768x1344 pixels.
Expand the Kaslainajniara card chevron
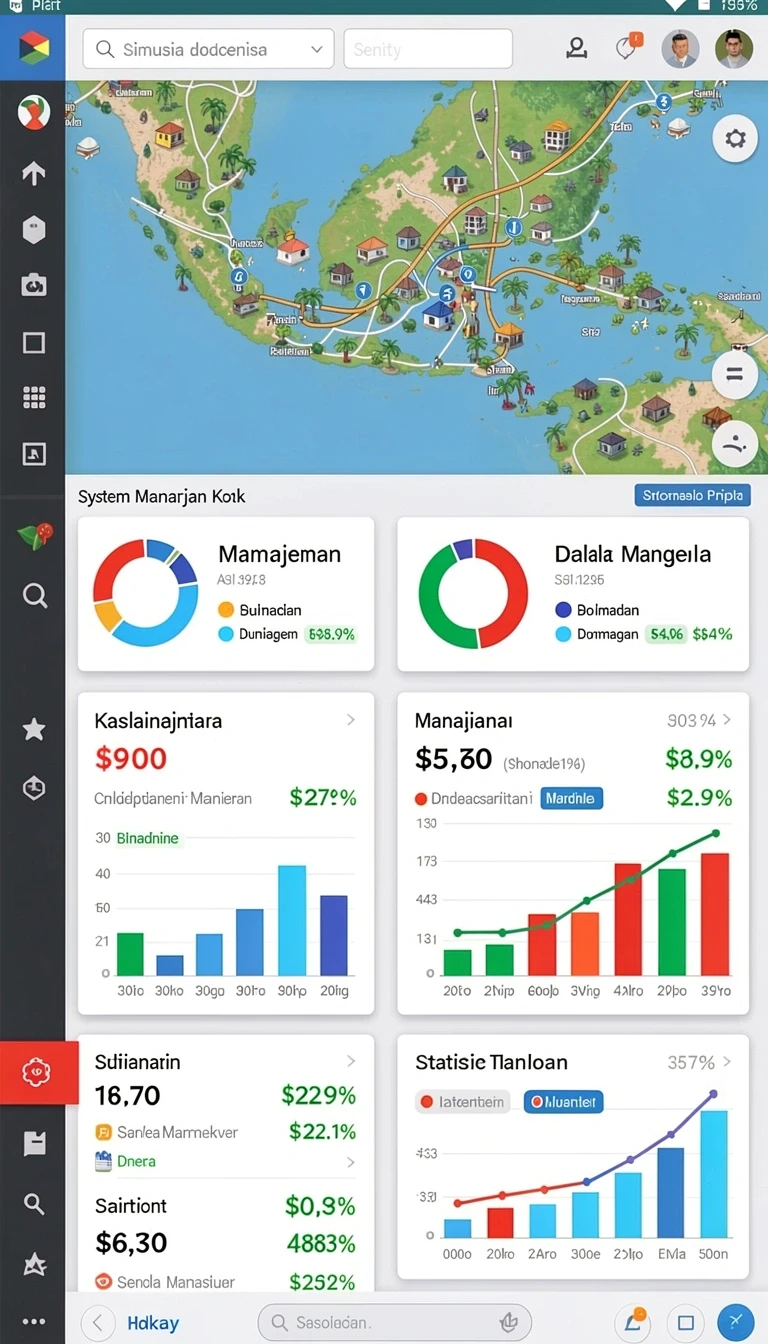pyautogui.click(x=351, y=720)
